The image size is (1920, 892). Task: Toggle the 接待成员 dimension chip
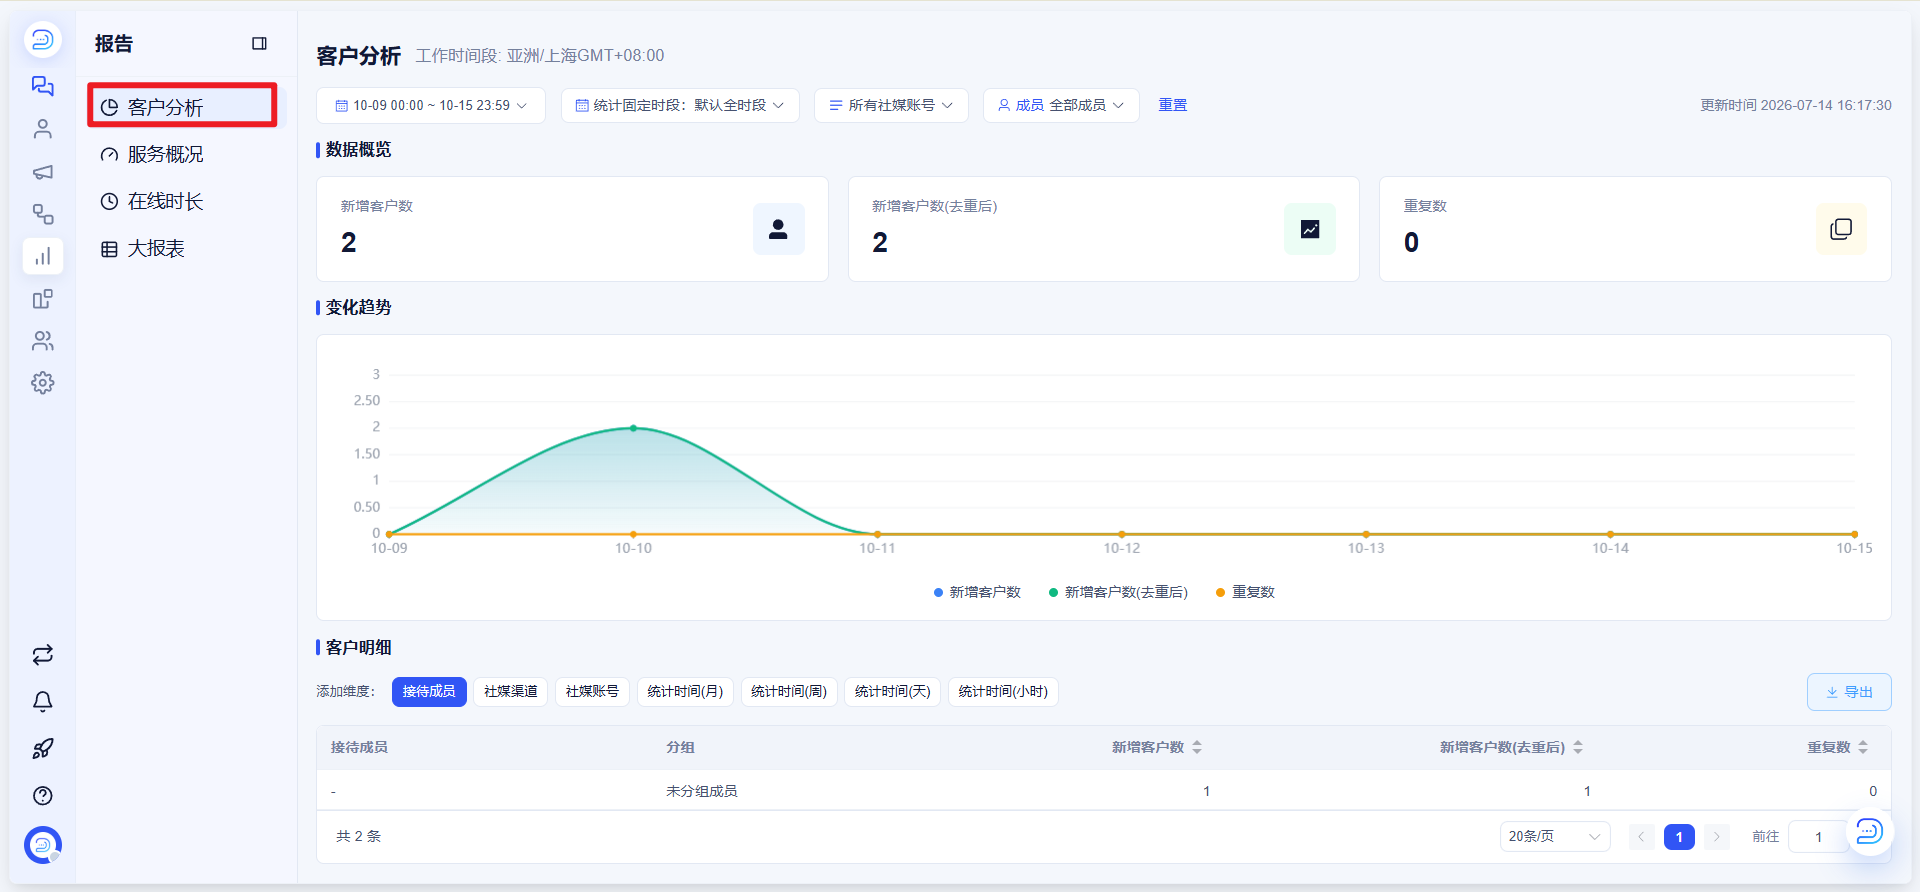click(x=429, y=692)
